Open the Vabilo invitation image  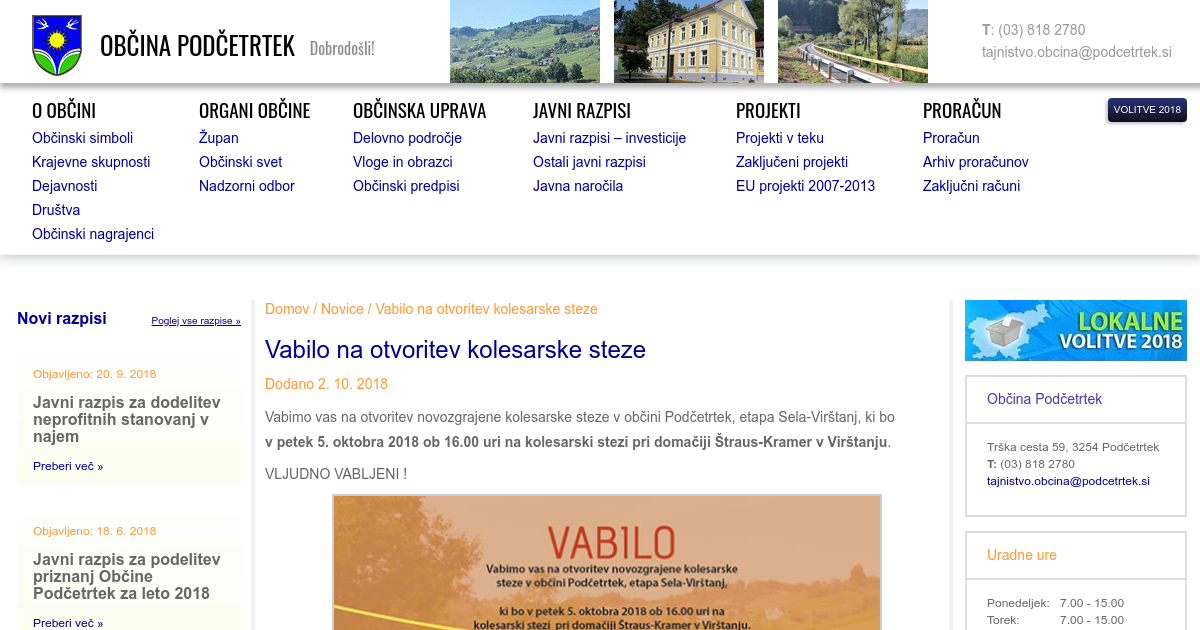607,562
